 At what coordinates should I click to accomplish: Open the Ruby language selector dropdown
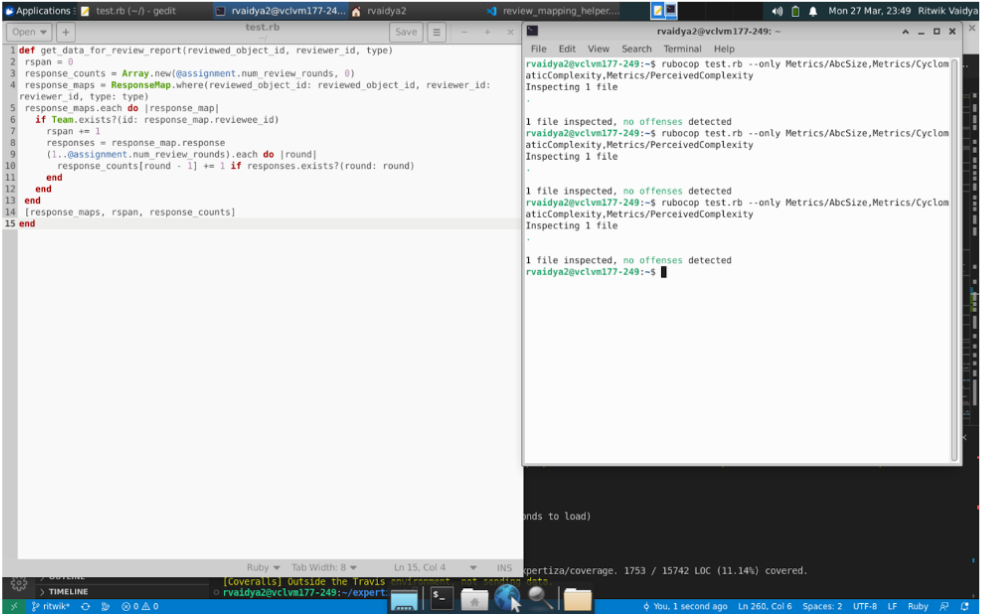(264, 568)
